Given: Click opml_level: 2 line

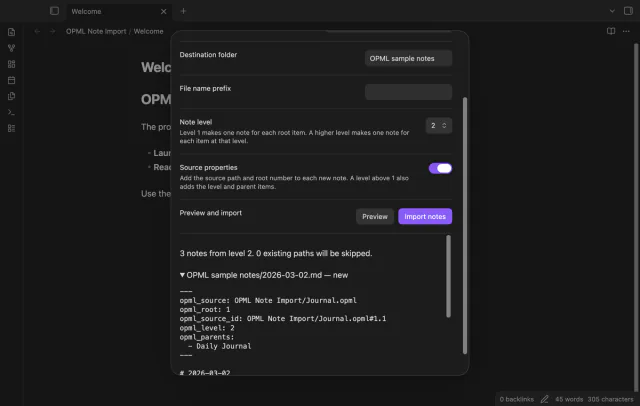Looking at the screenshot, I should coord(207,328).
